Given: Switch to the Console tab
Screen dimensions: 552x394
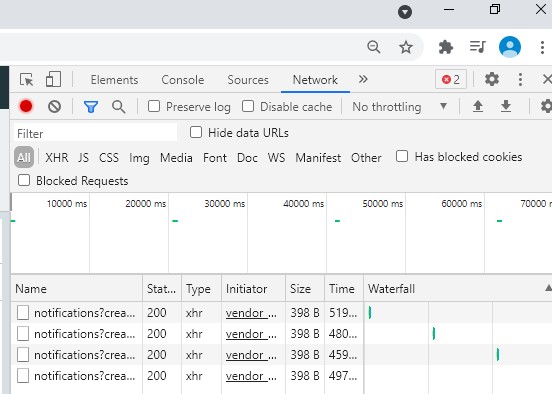Looking at the screenshot, I should point(183,80).
